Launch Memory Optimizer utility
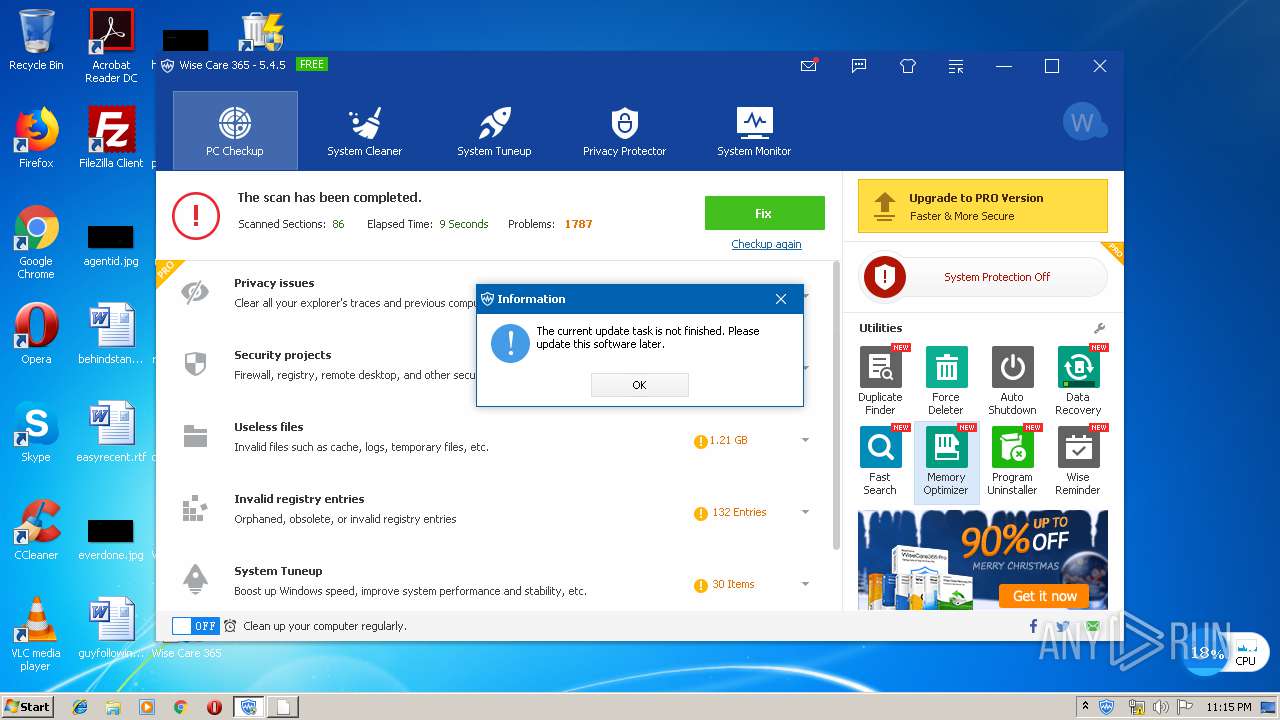The height and width of the screenshot is (720, 1280). [x=946, y=460]
